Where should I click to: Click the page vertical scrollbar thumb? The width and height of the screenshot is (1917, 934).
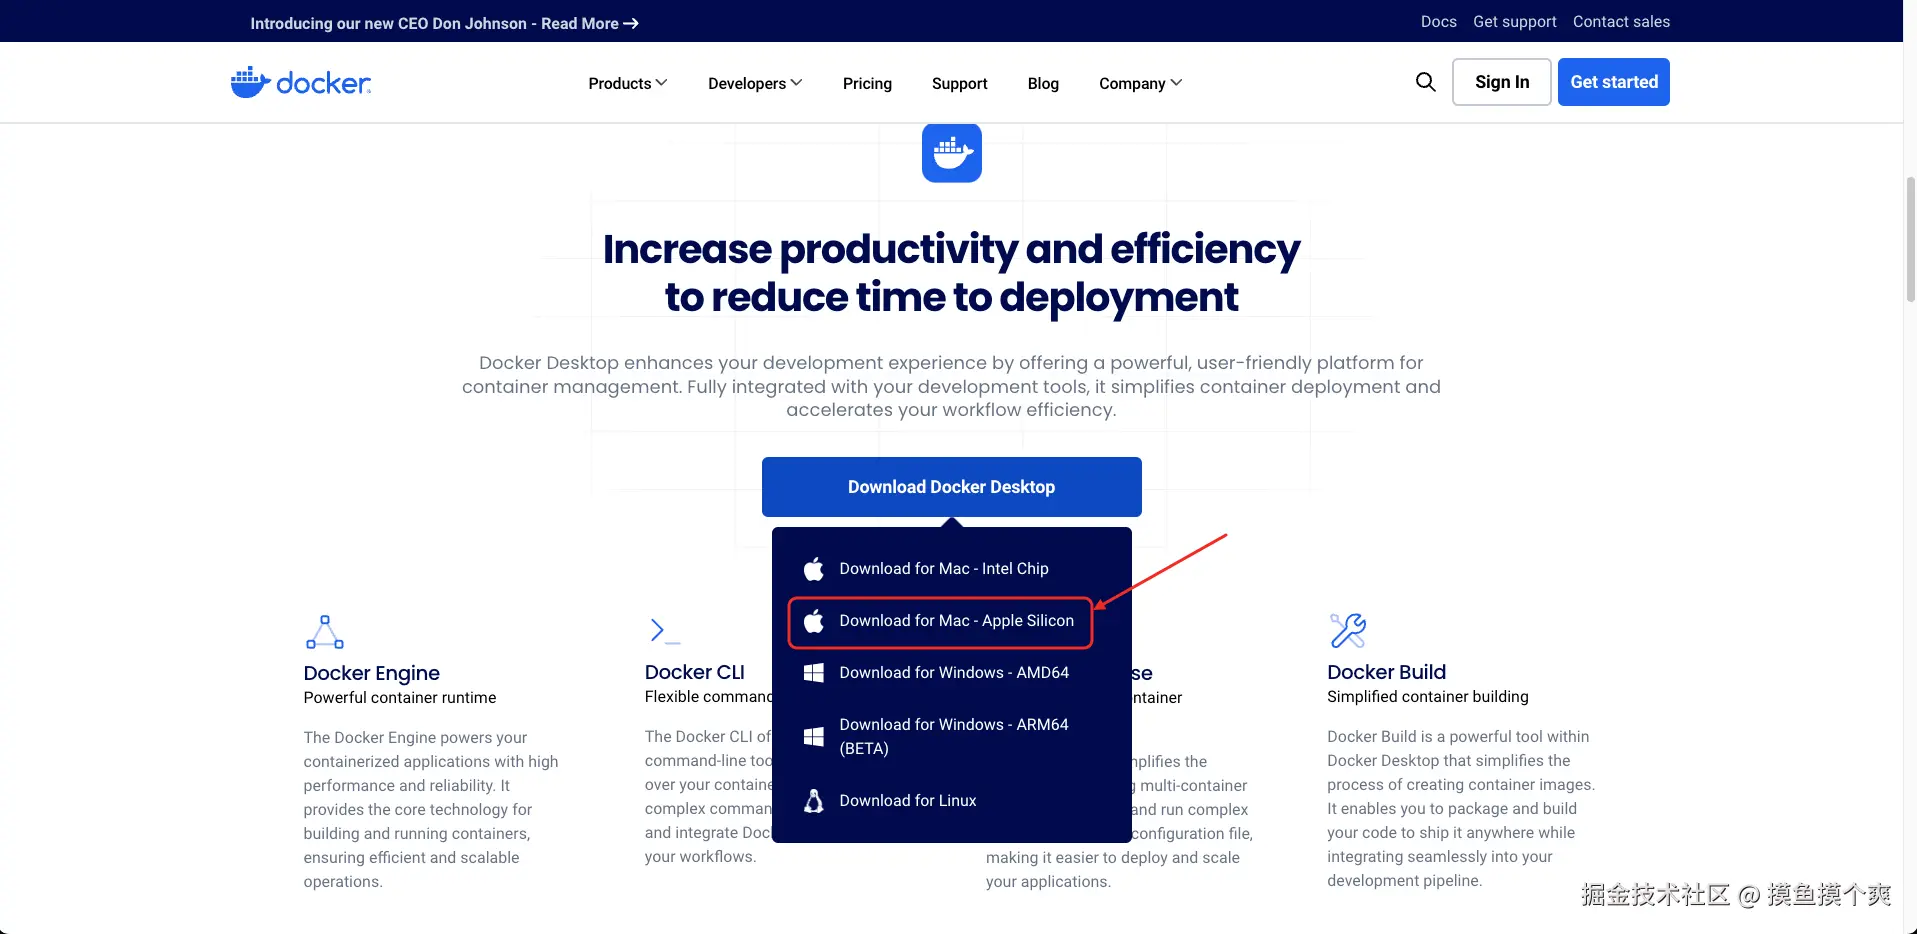1911,238
